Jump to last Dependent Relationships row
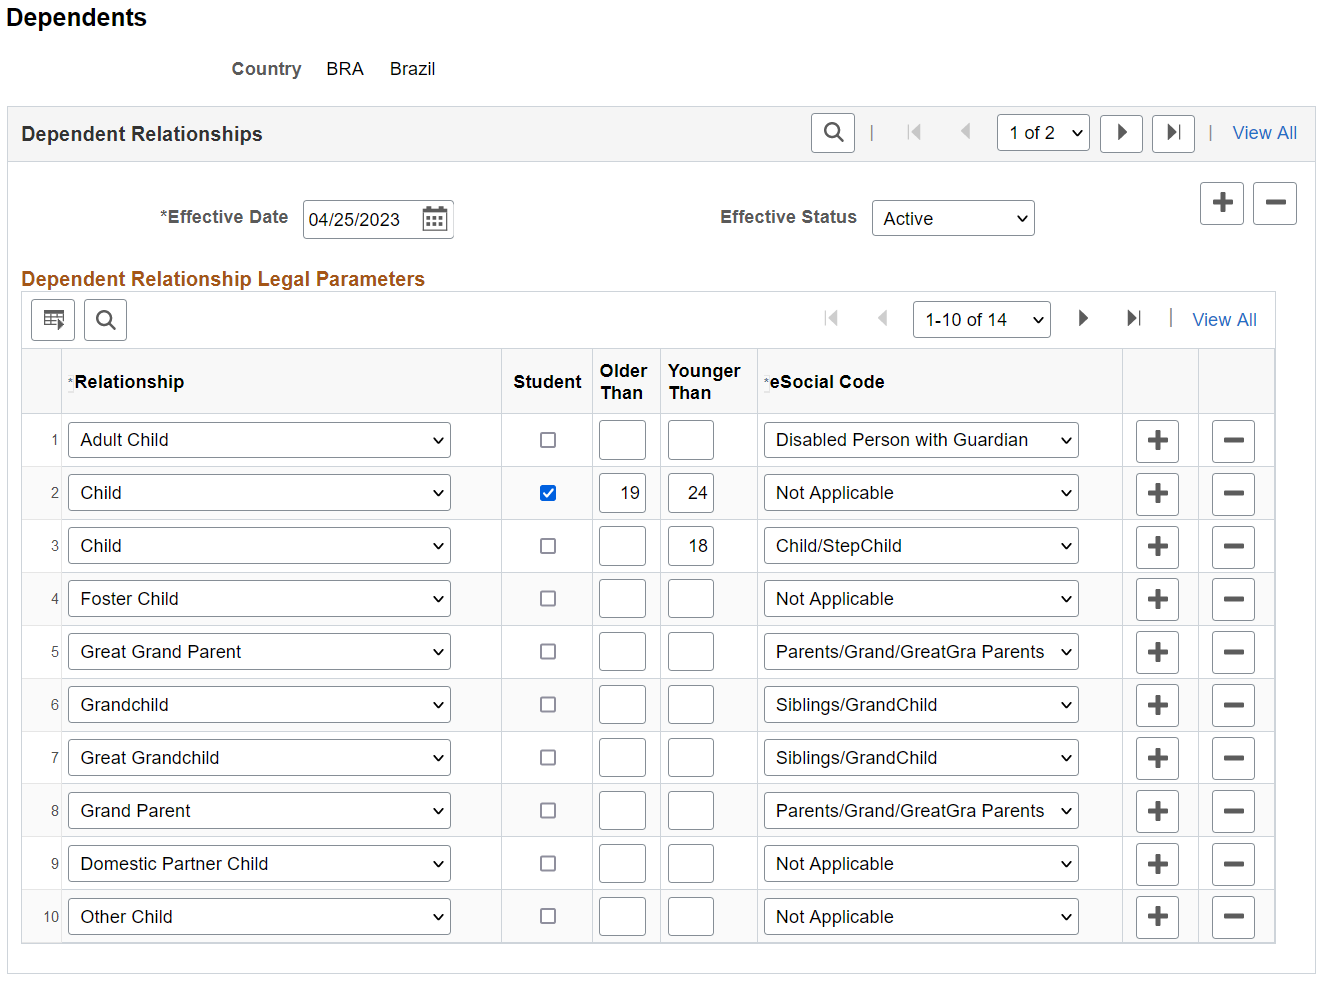The width and height of the screenshot is (1323, 982). click(1173, 132)
